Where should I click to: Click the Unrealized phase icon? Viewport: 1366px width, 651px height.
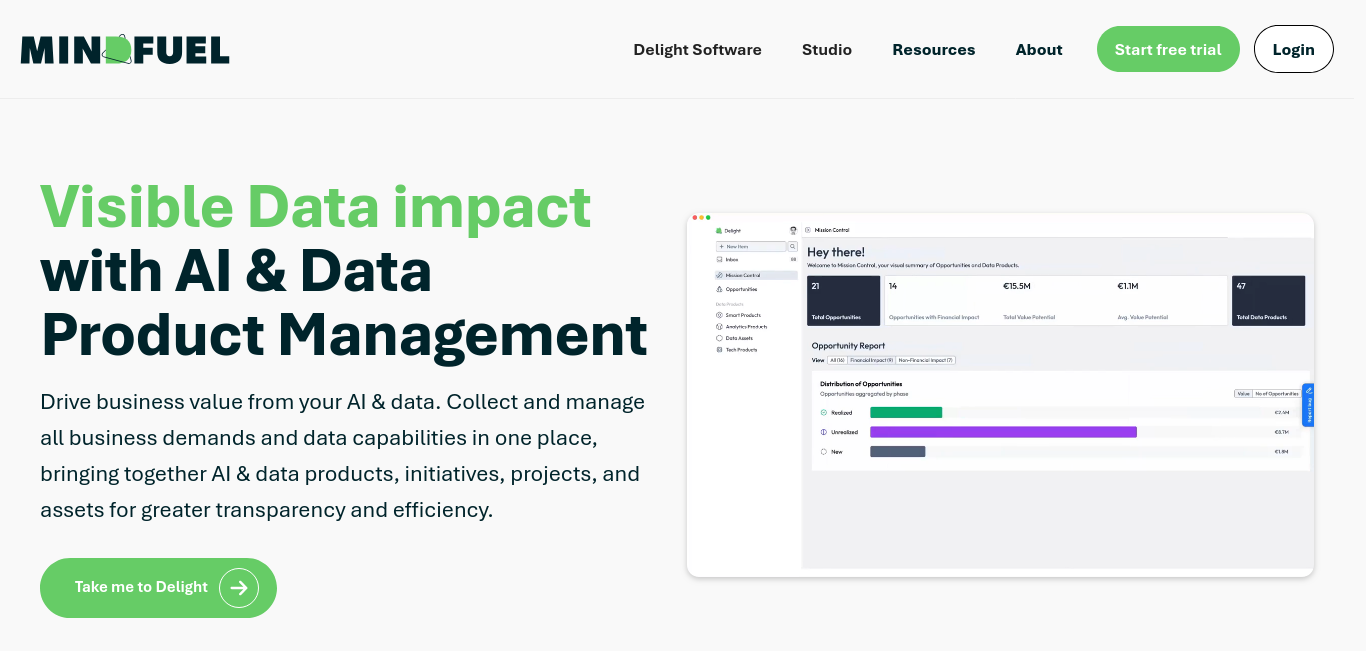[824, 432]
